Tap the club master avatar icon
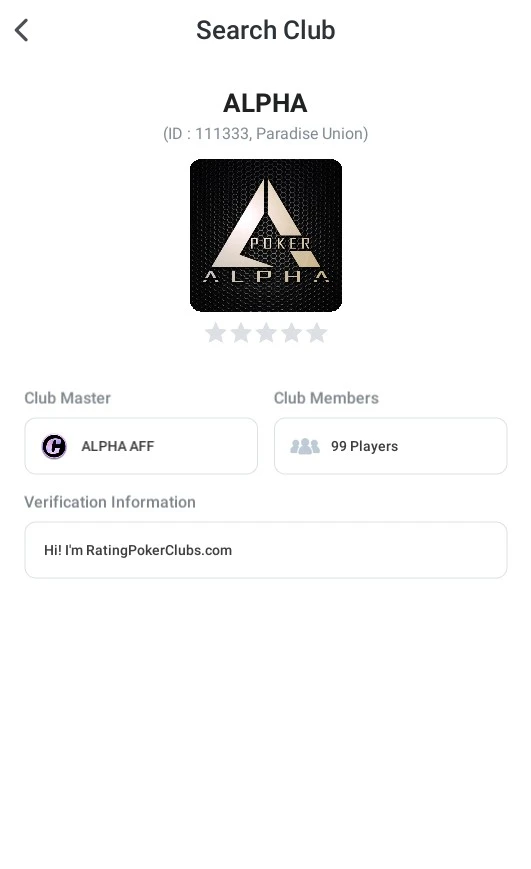 pos(54,446)
